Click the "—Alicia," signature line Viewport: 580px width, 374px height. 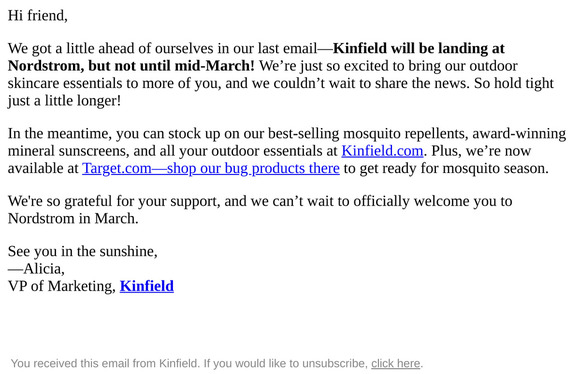36,269
